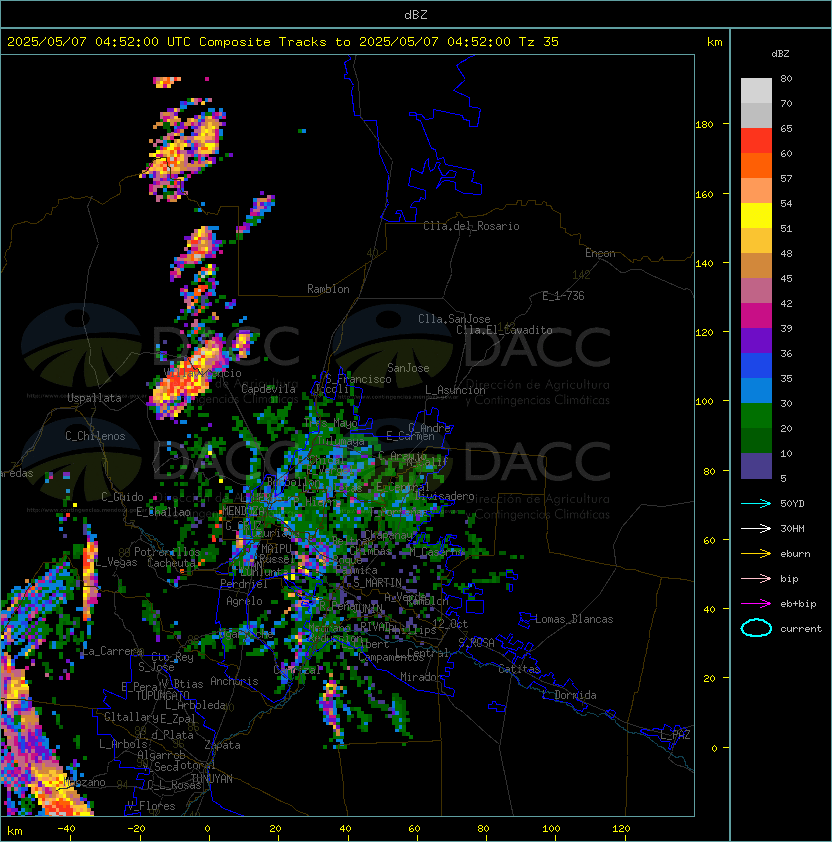
Task: Select the light grey 70-80 dBZ swatch
Action: click(x=756, y=91)
